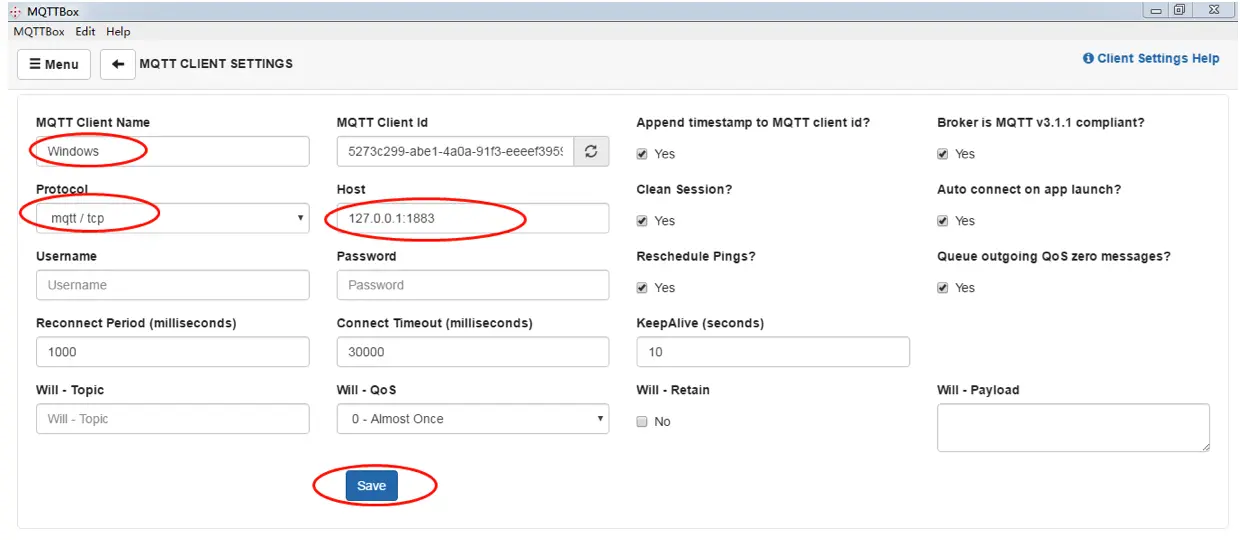Toggle Append timestamp to MQTT client id checkbox
Screen dimensions: 1240x540
pos(643,154)
